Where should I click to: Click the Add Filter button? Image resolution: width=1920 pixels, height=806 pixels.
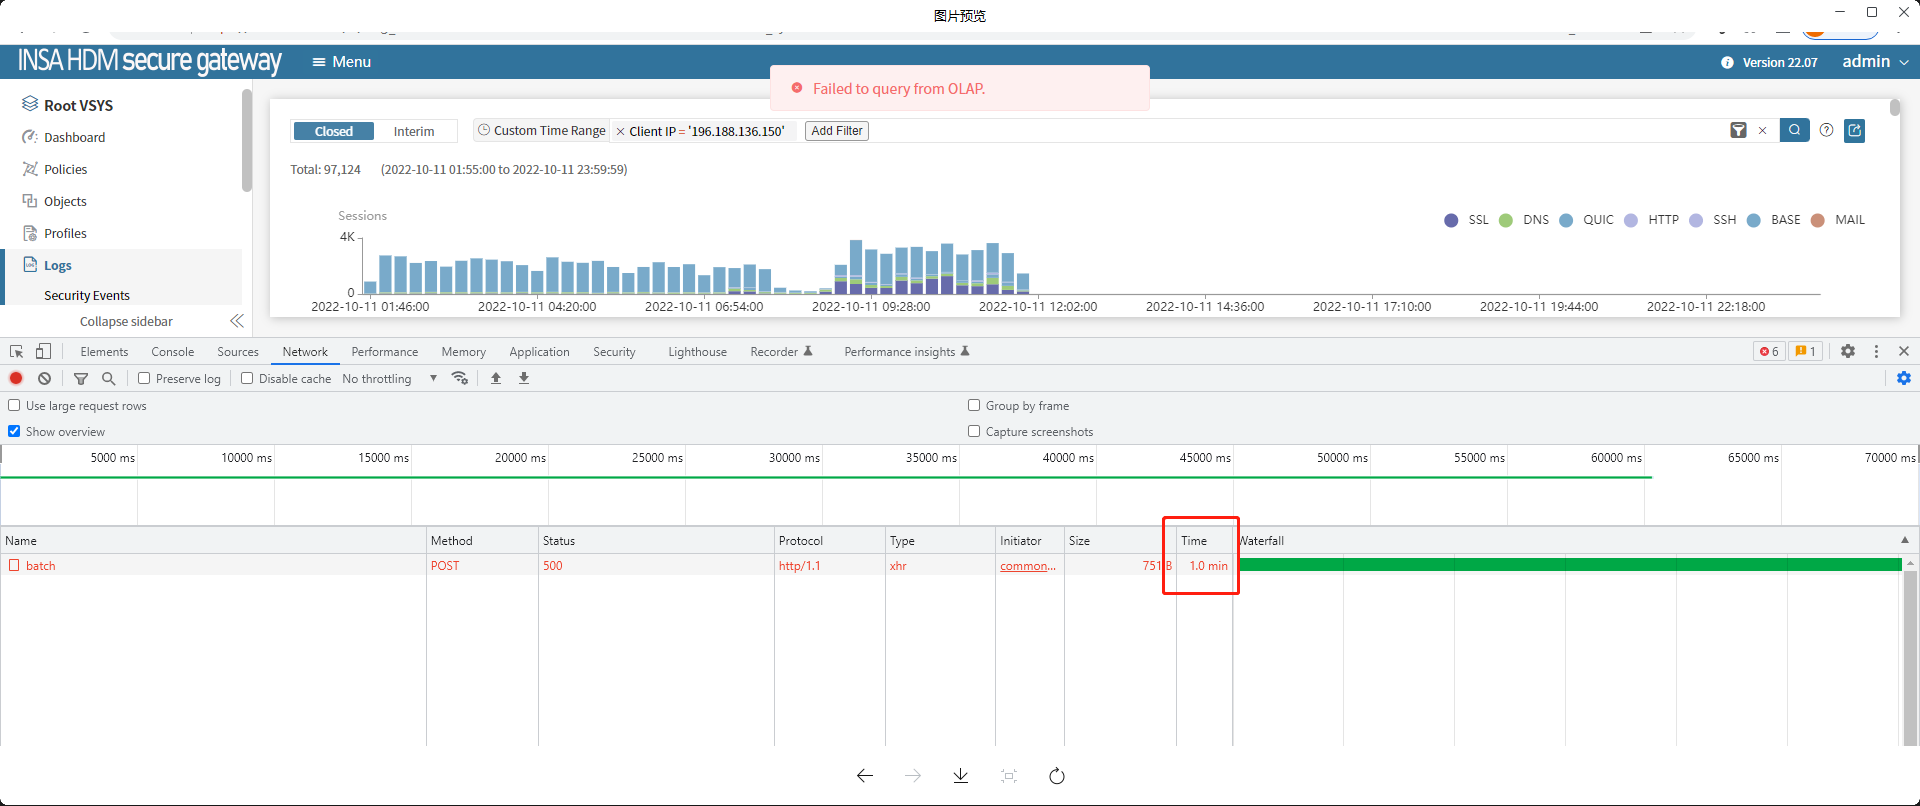[x=837, y=131]
